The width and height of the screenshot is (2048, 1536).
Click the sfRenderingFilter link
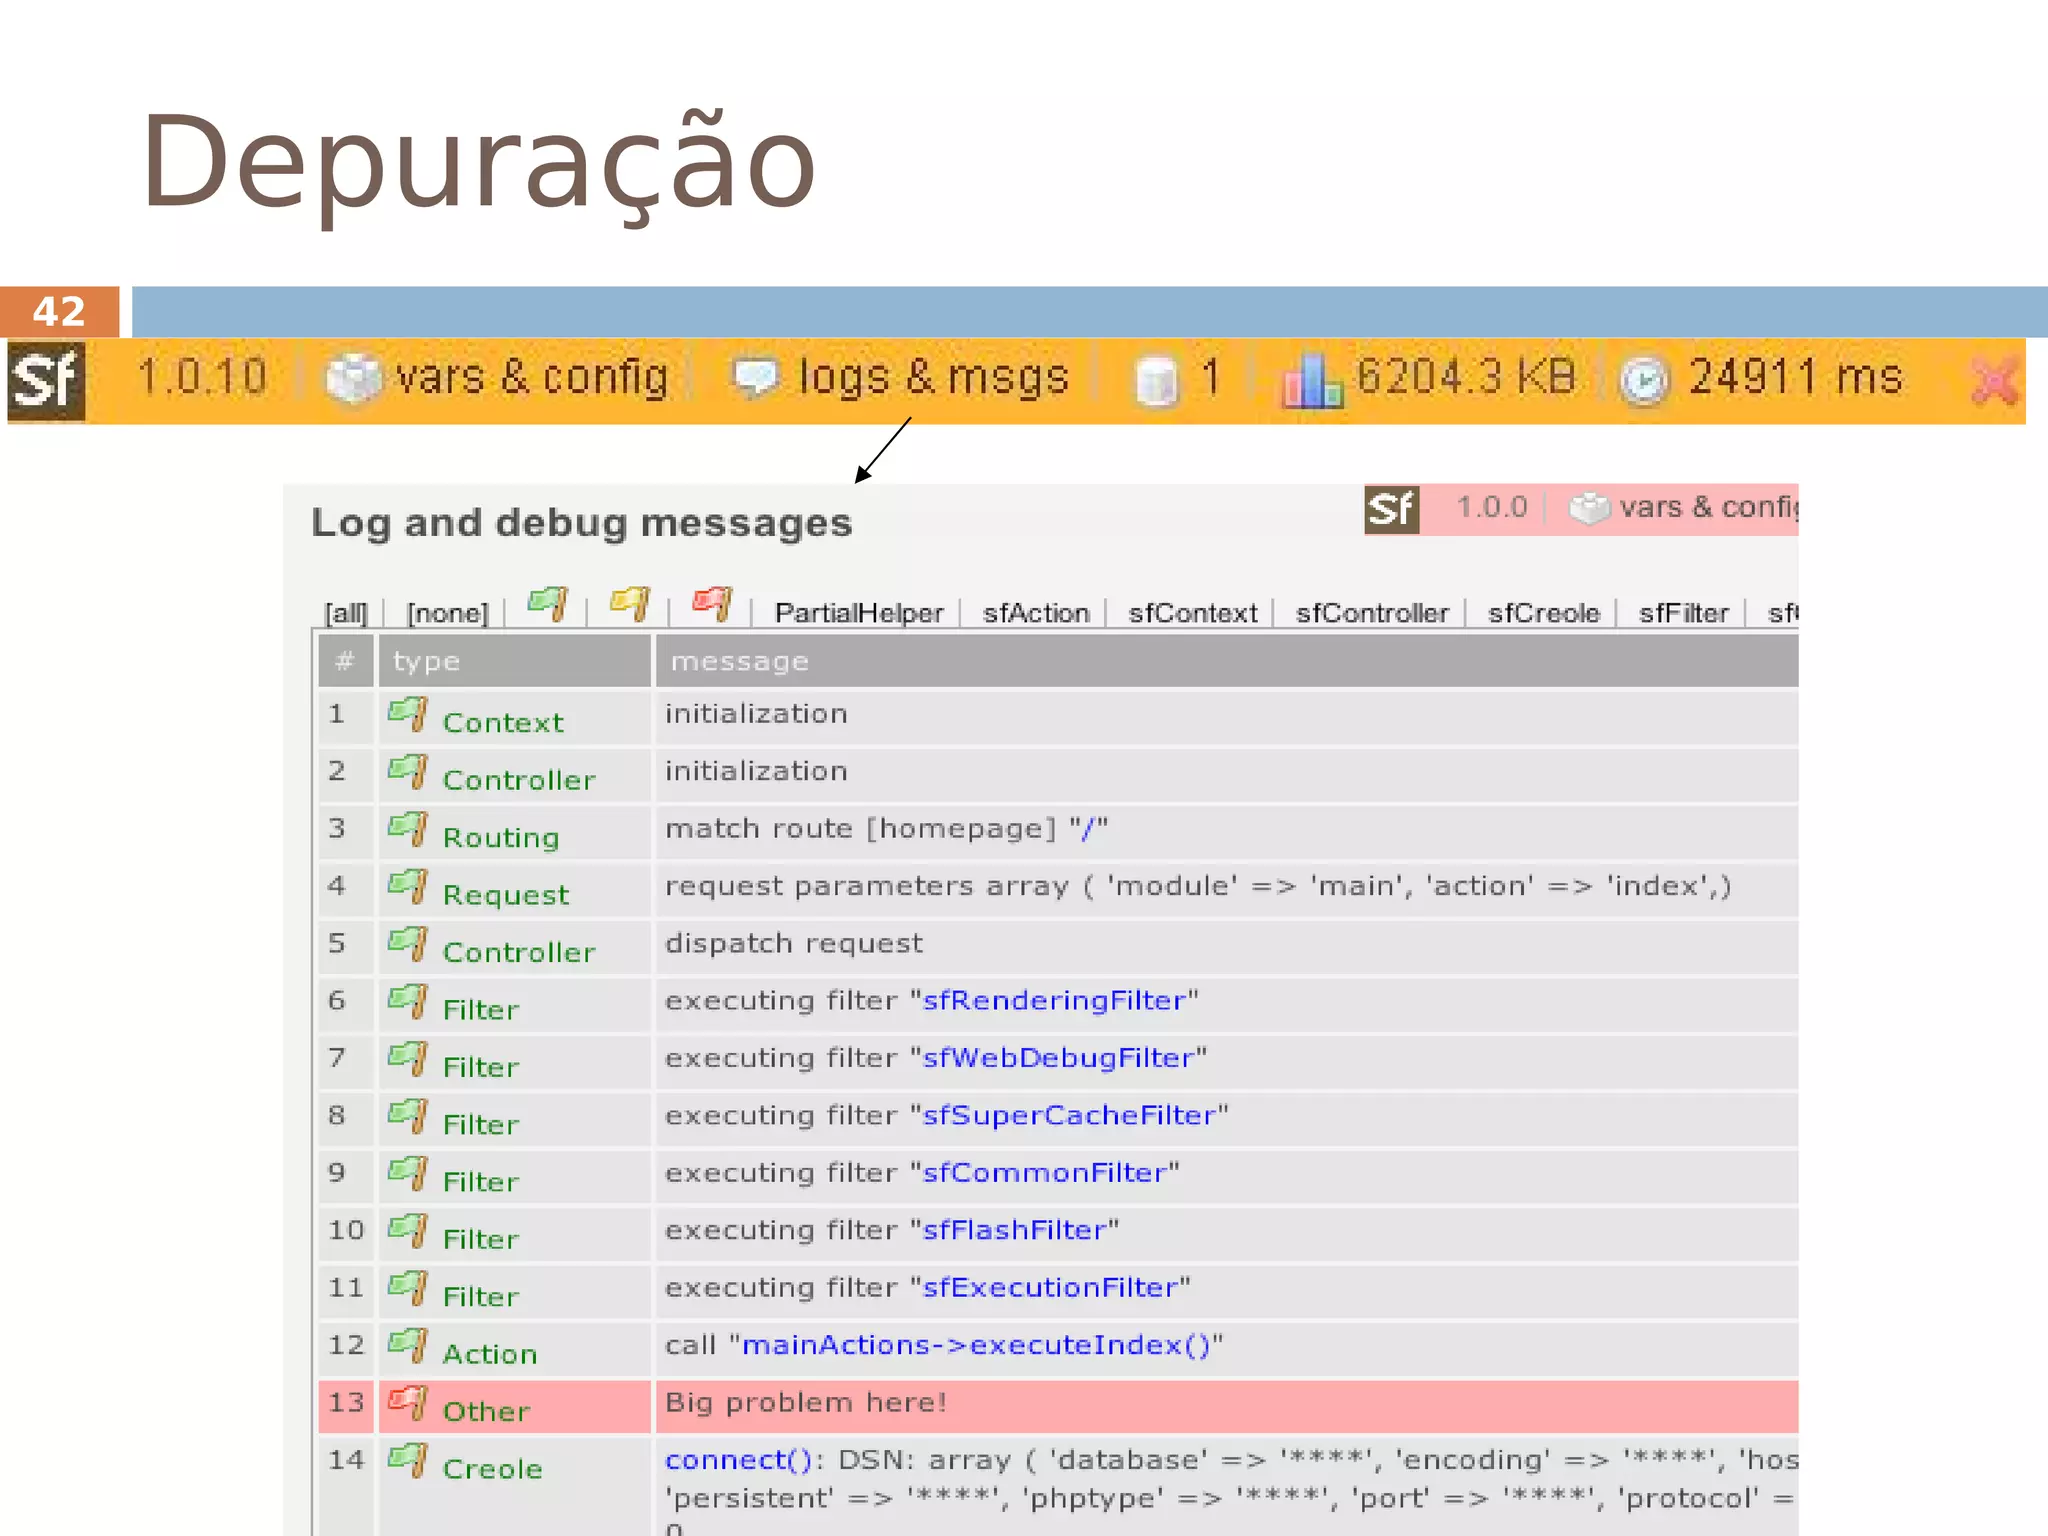tap(1054, 1001)
